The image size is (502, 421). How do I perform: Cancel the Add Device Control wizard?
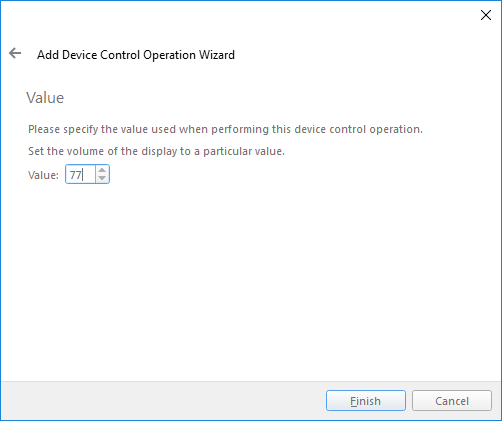(x=452, y=401)
